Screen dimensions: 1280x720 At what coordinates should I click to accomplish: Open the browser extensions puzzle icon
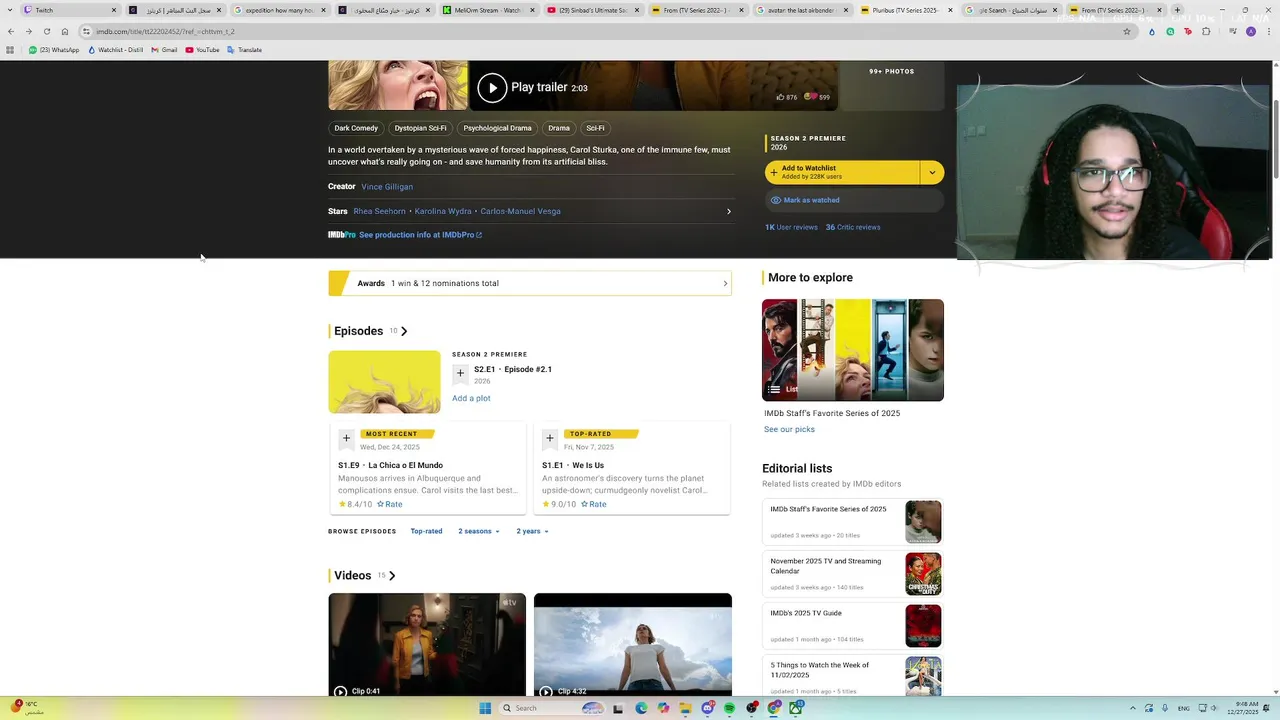1206,31
